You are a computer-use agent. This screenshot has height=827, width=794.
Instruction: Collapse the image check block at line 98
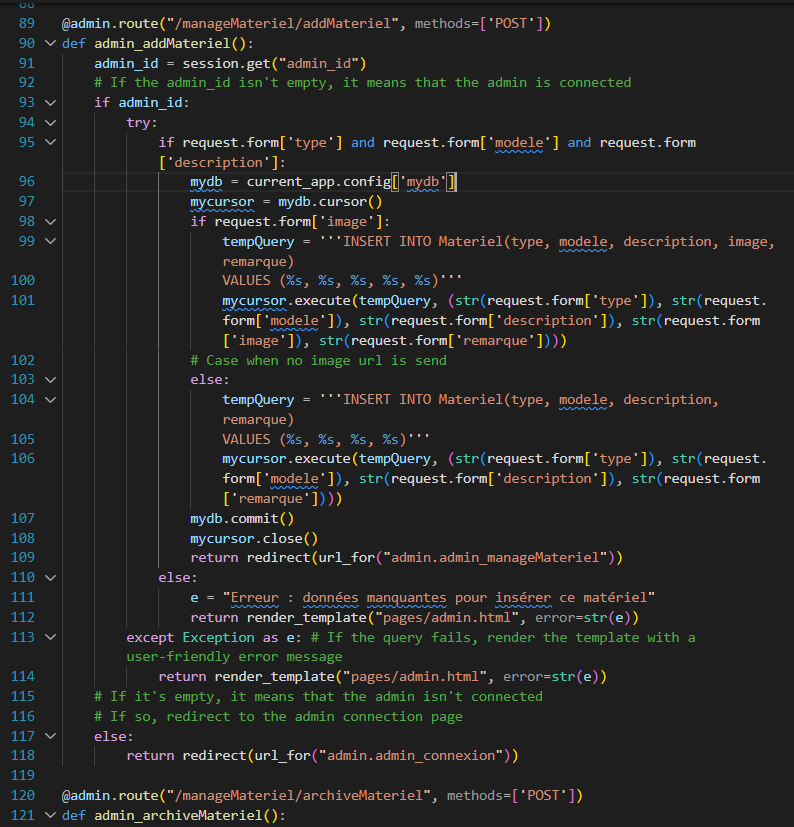(51, 221)
